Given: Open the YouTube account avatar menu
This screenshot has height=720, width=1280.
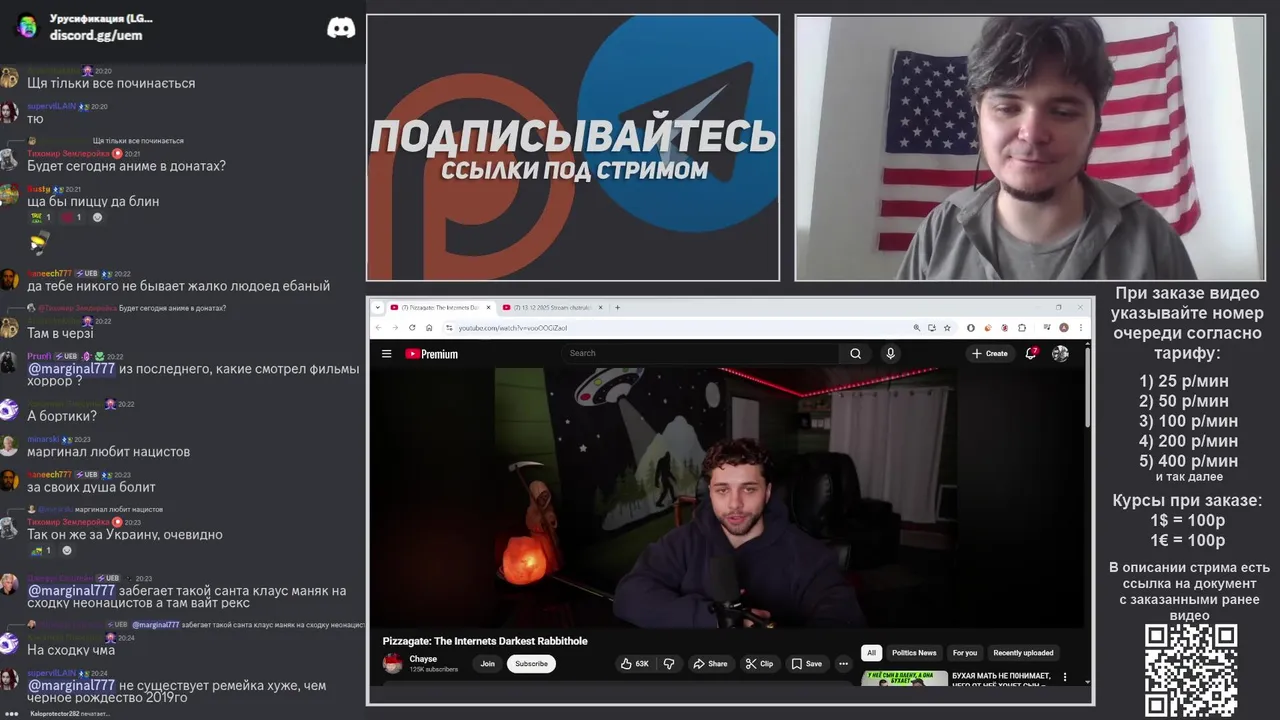Looking at the screenshot, I should pyautogui.click(x=1061, y=353).
